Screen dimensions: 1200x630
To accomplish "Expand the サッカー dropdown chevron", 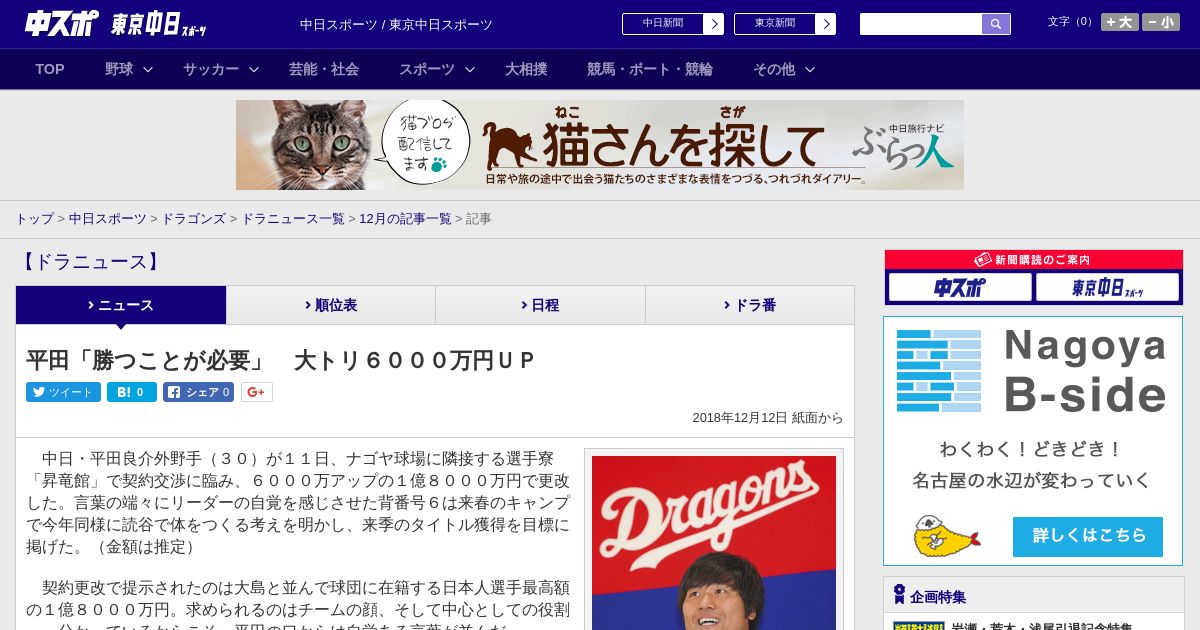I will point(254,69).
